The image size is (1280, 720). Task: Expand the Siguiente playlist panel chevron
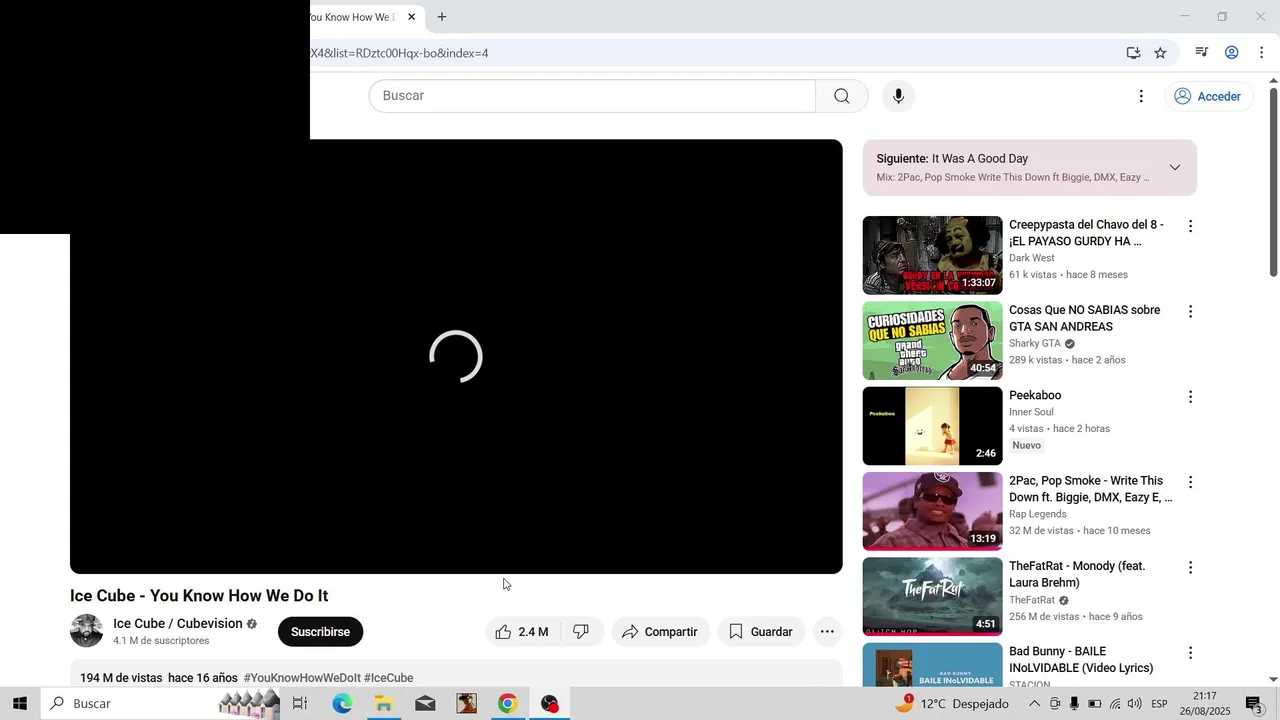[x=1175, y=167]
